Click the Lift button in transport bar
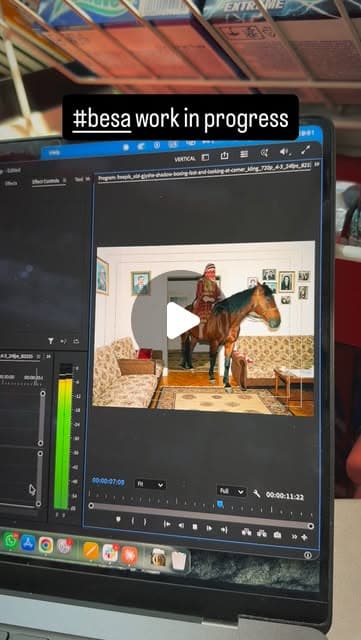Screen dimensions: 361x640 point(246,531)
